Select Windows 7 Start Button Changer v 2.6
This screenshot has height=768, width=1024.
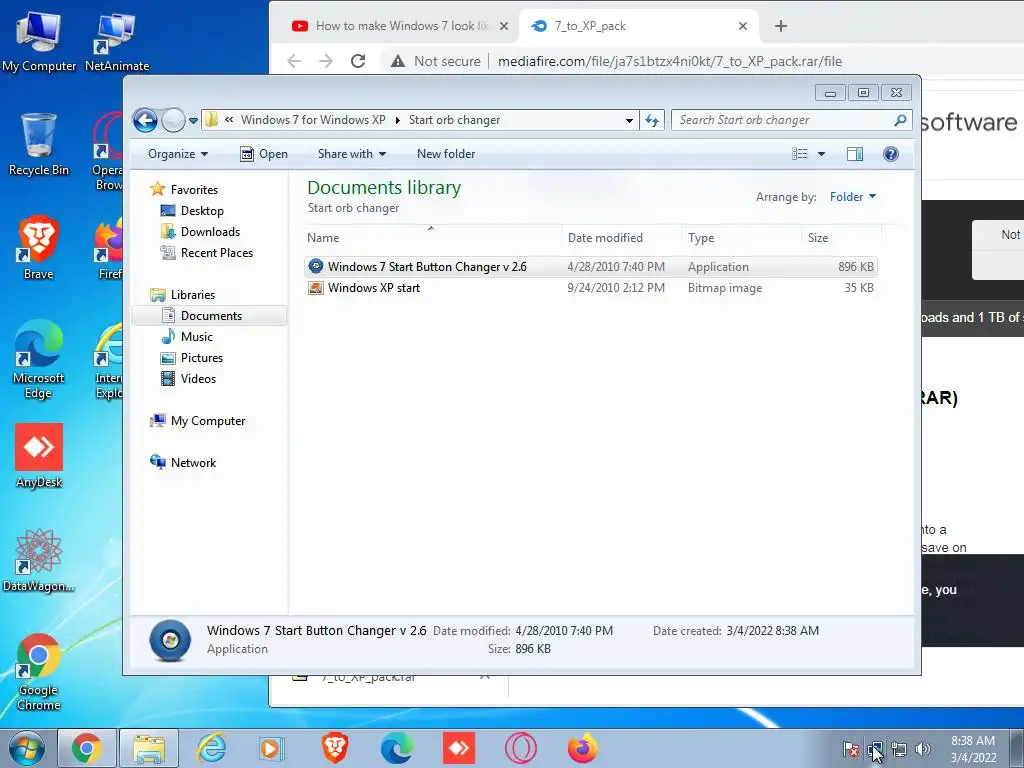point(591,266)
